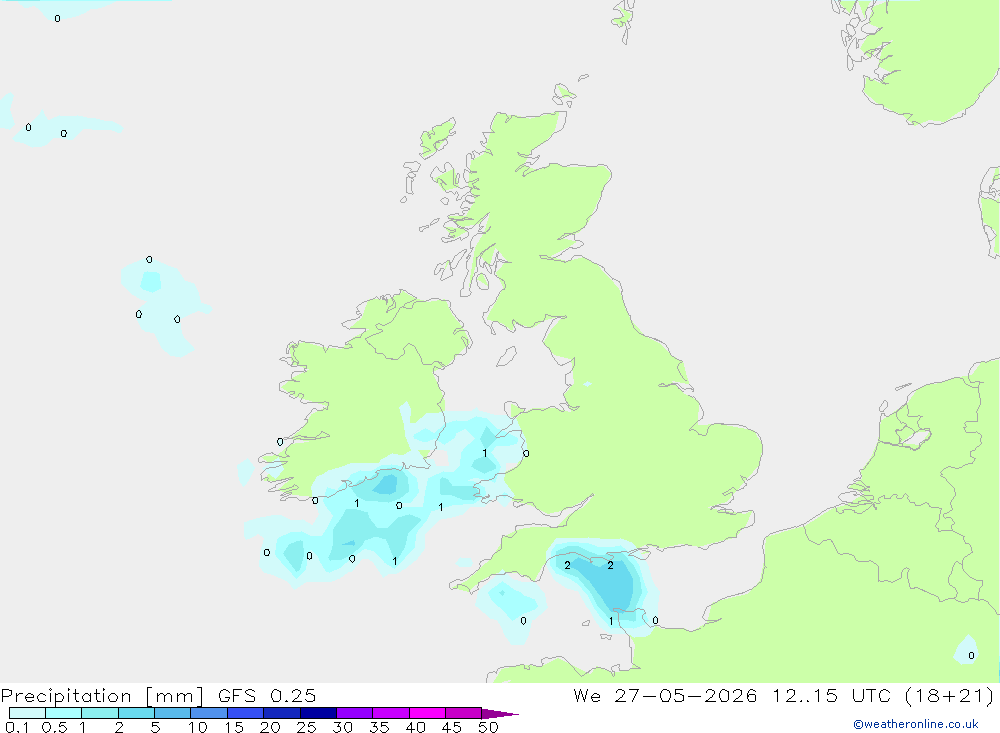Click the '0' value over continental Europe, bottom right
The width and height of the screenshot is (1000, 733).
[x=971, y=655]
